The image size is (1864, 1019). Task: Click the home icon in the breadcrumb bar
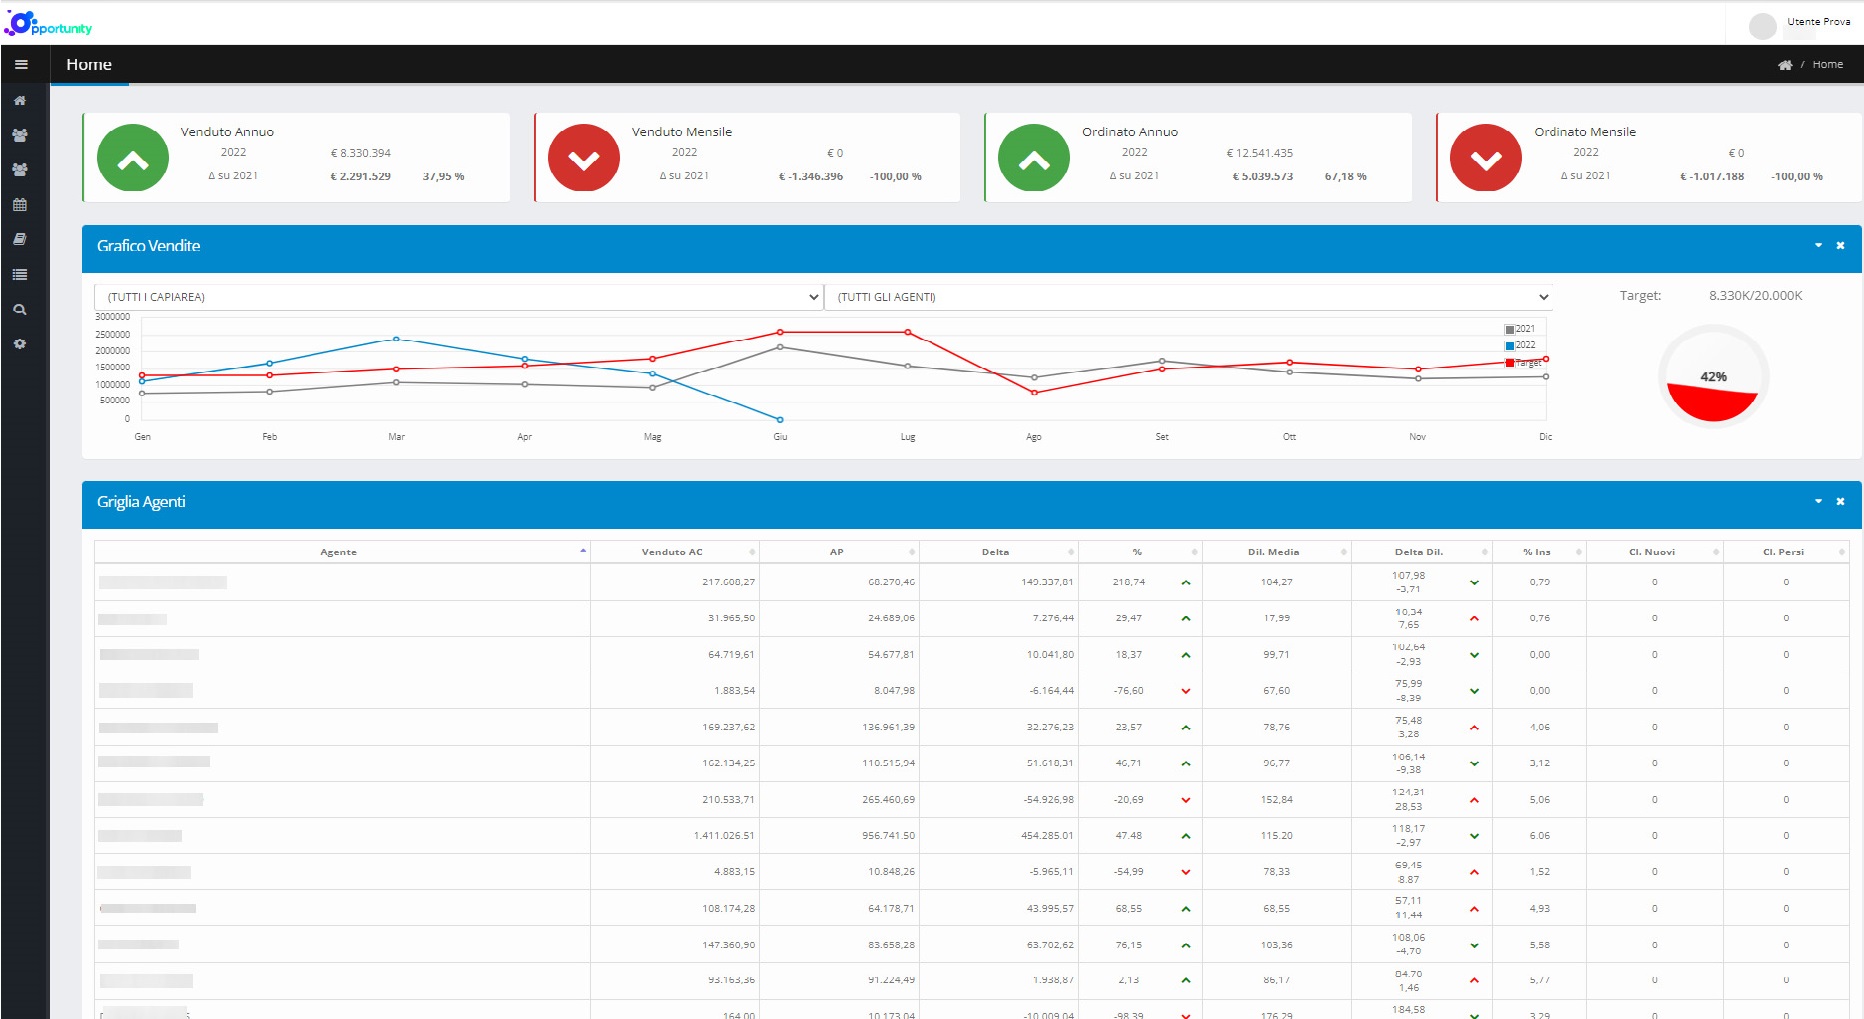pos(1785,63)
